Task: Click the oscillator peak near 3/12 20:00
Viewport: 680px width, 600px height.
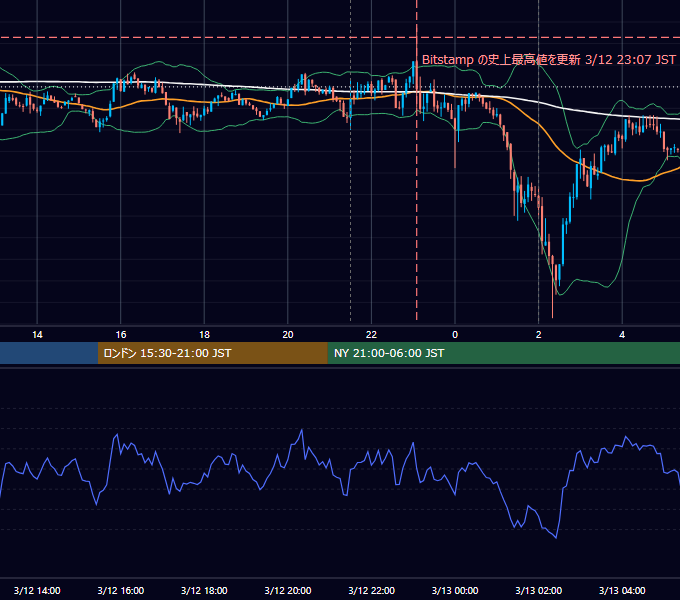Action: 302,430
